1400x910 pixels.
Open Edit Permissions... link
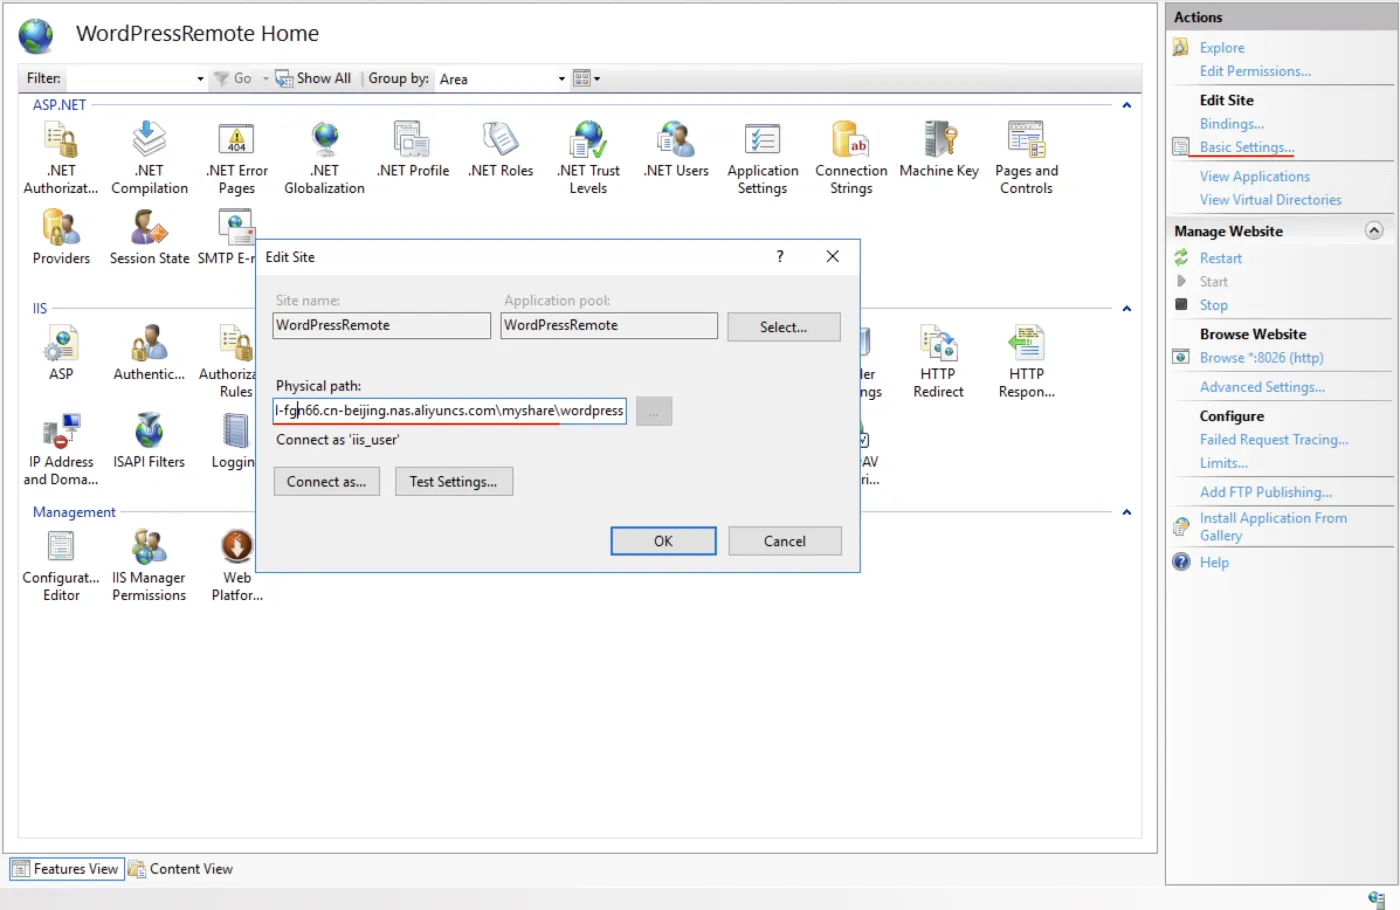click(x=1255, y=71)
